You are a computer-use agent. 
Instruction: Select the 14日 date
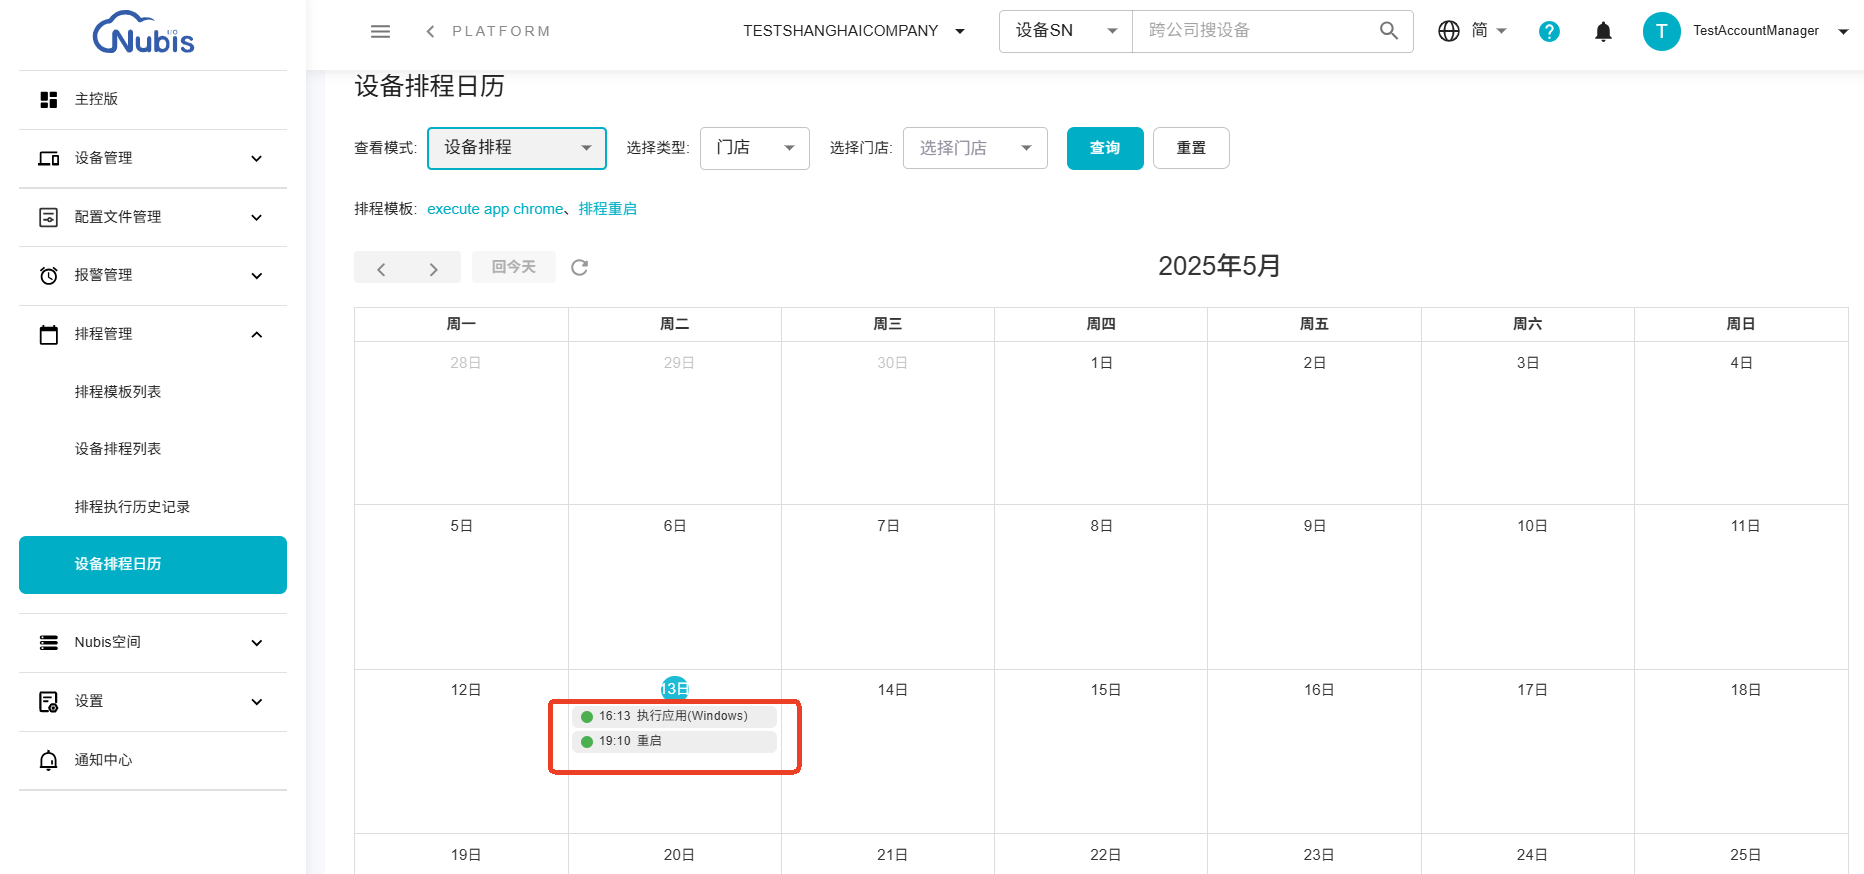pyautogui.click(x=892, y=690)
